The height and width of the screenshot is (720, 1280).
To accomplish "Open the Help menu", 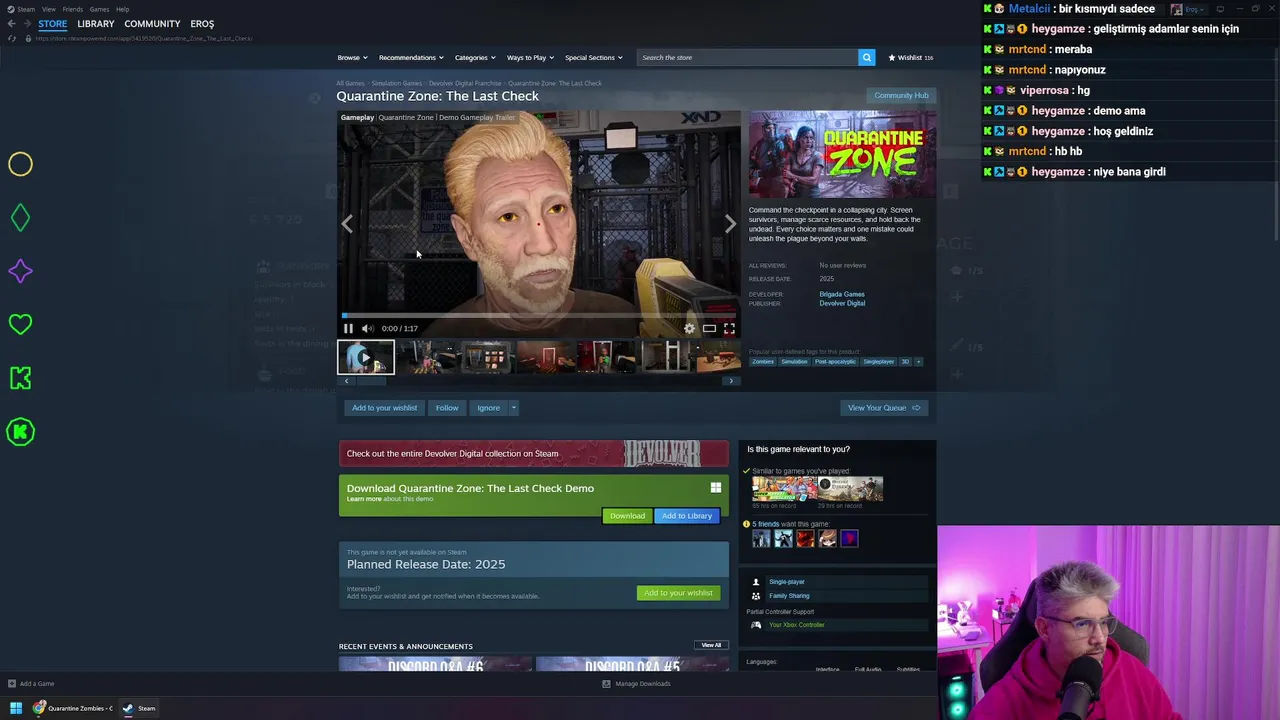I will coord(122,9).
